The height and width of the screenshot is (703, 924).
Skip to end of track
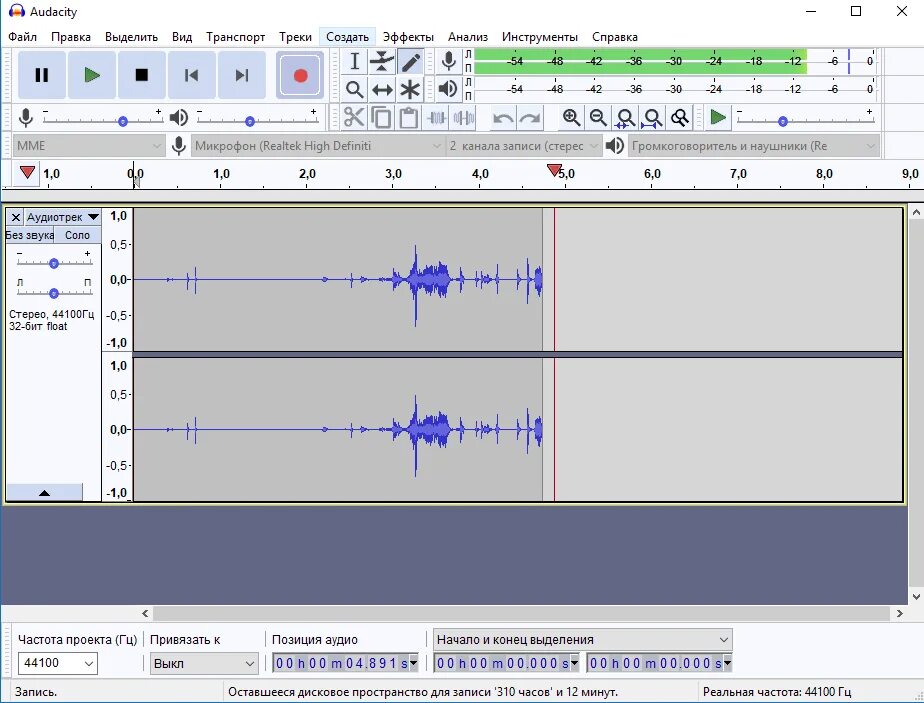pos(242,75)
